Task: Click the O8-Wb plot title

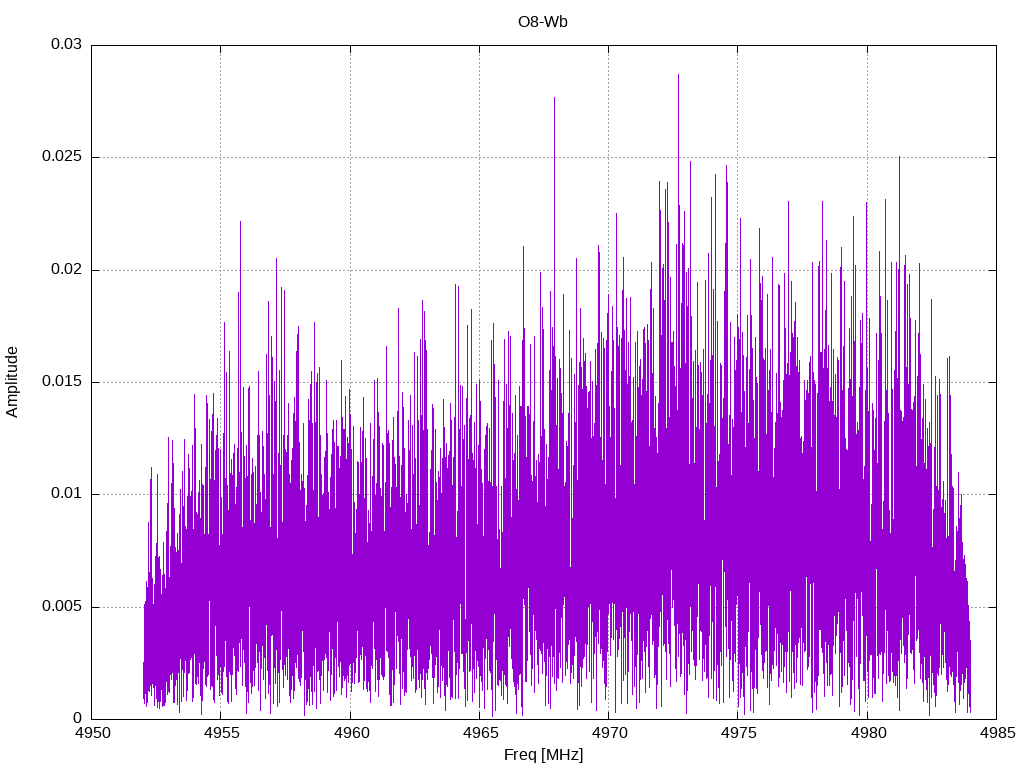Action: [x=543, y=22]
